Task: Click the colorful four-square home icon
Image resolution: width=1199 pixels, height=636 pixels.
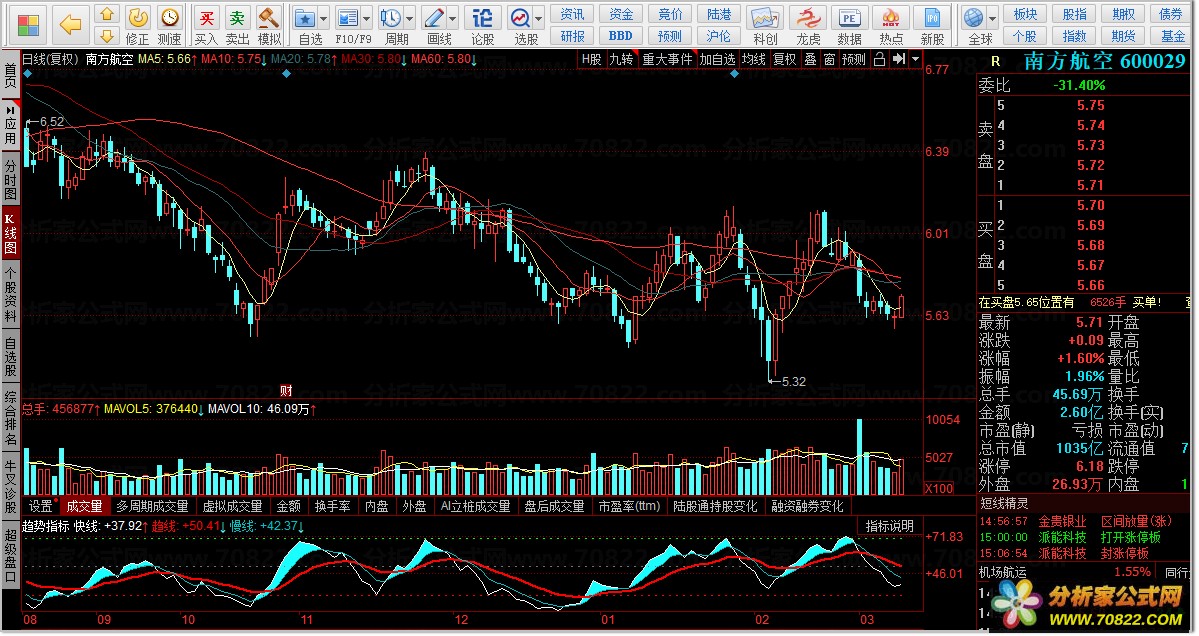Action: [x=28, y=25]
